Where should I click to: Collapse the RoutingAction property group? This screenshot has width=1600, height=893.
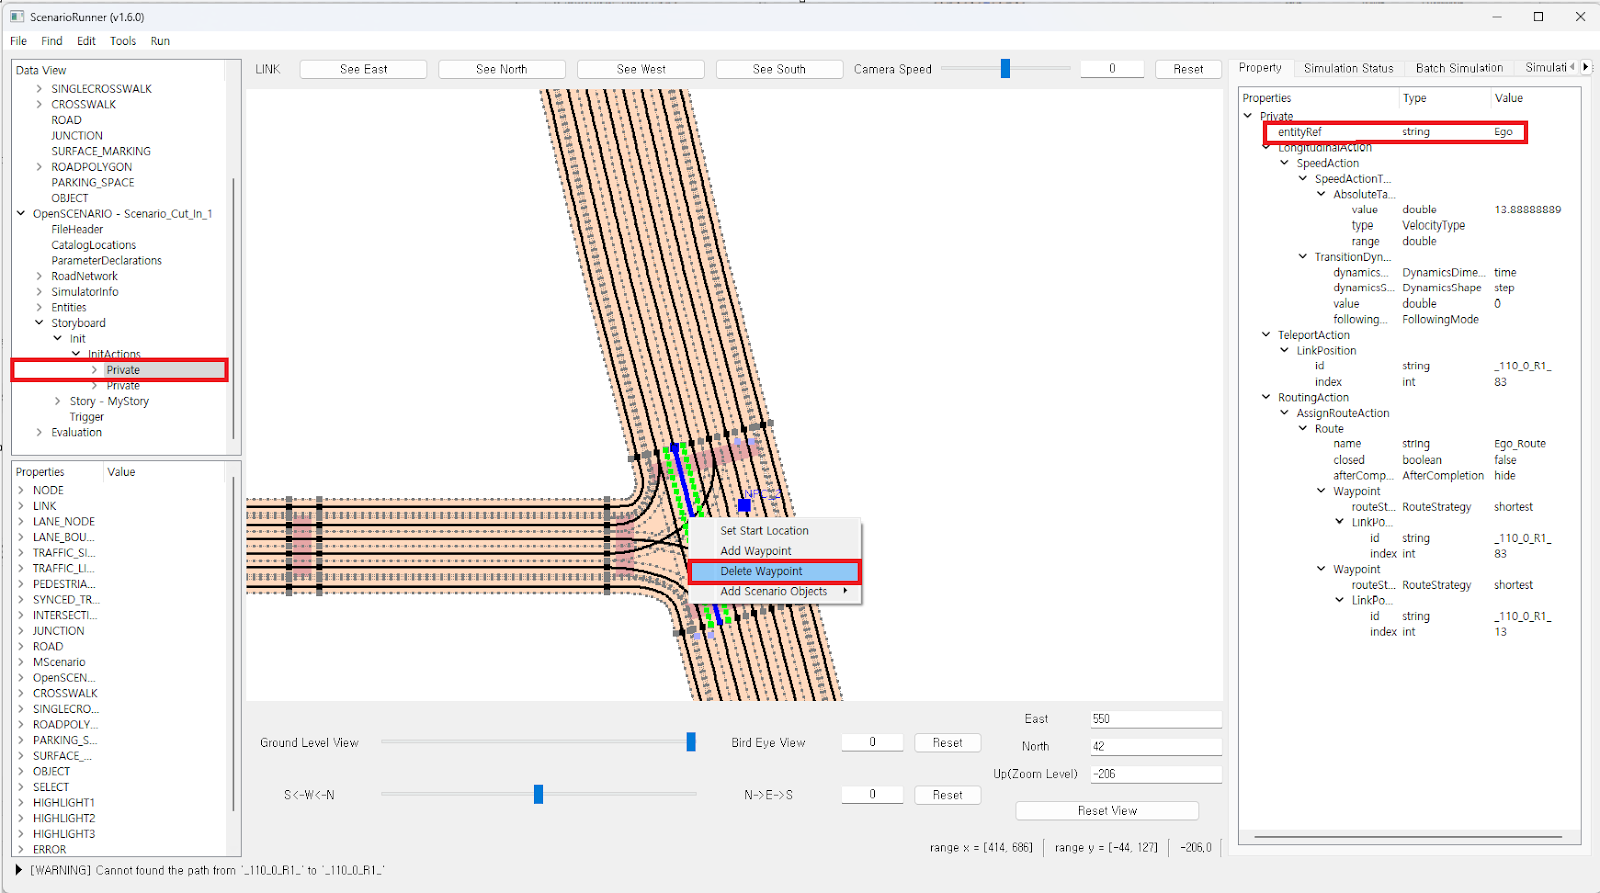[1266, 397]
